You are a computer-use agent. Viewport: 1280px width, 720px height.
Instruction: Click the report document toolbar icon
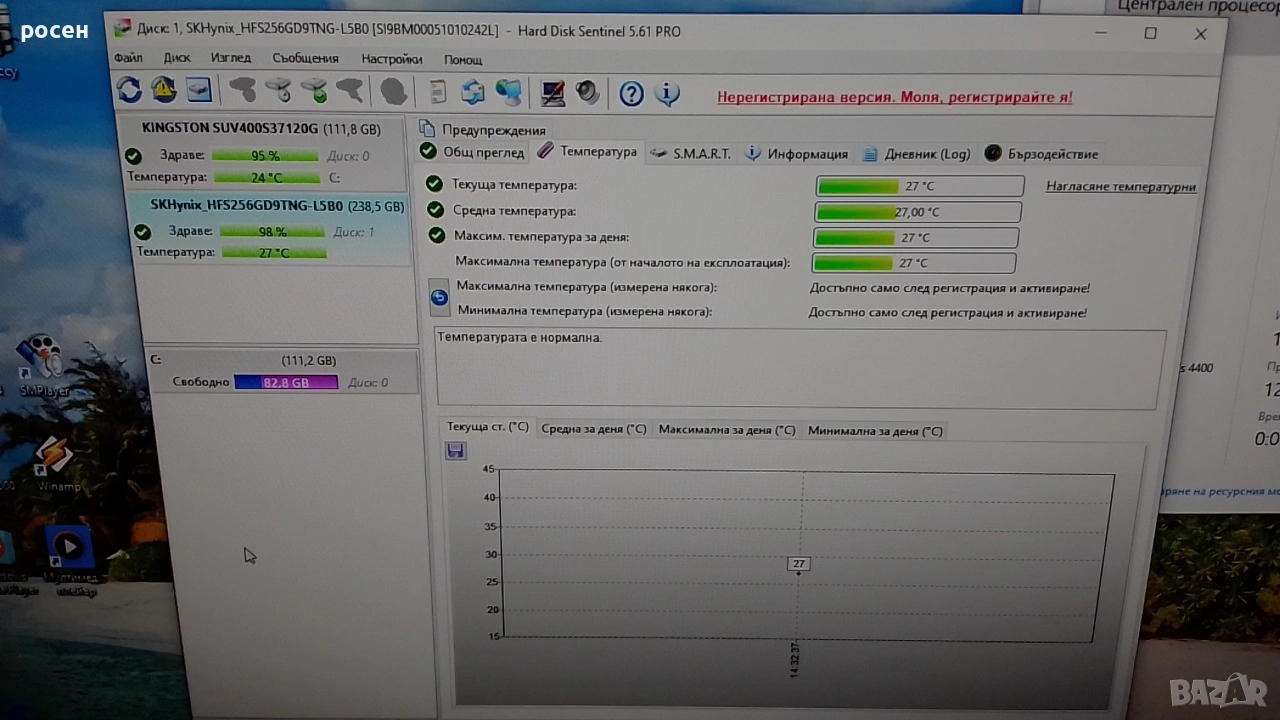pos(438,92)
